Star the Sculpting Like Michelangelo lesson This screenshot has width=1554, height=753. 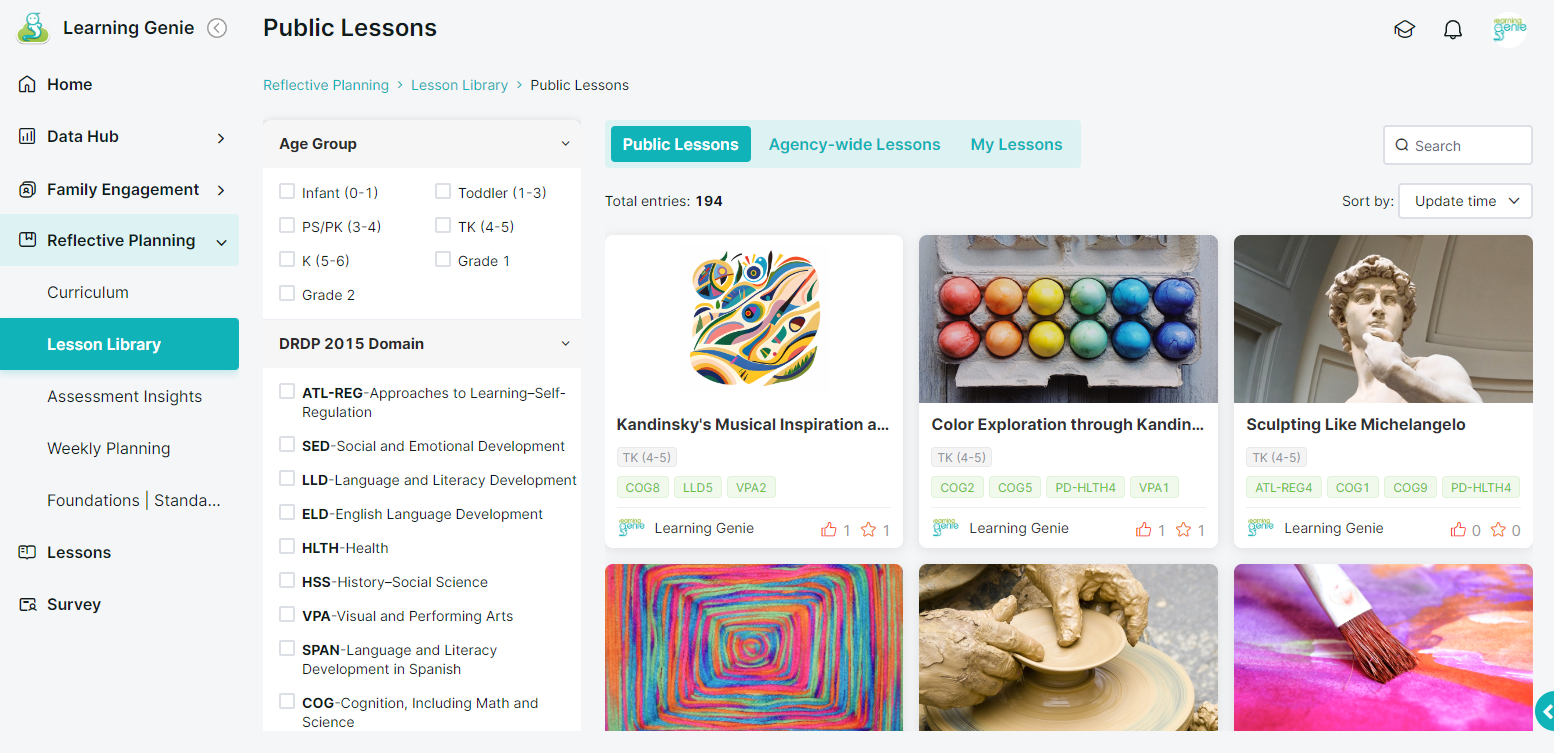1498,530
